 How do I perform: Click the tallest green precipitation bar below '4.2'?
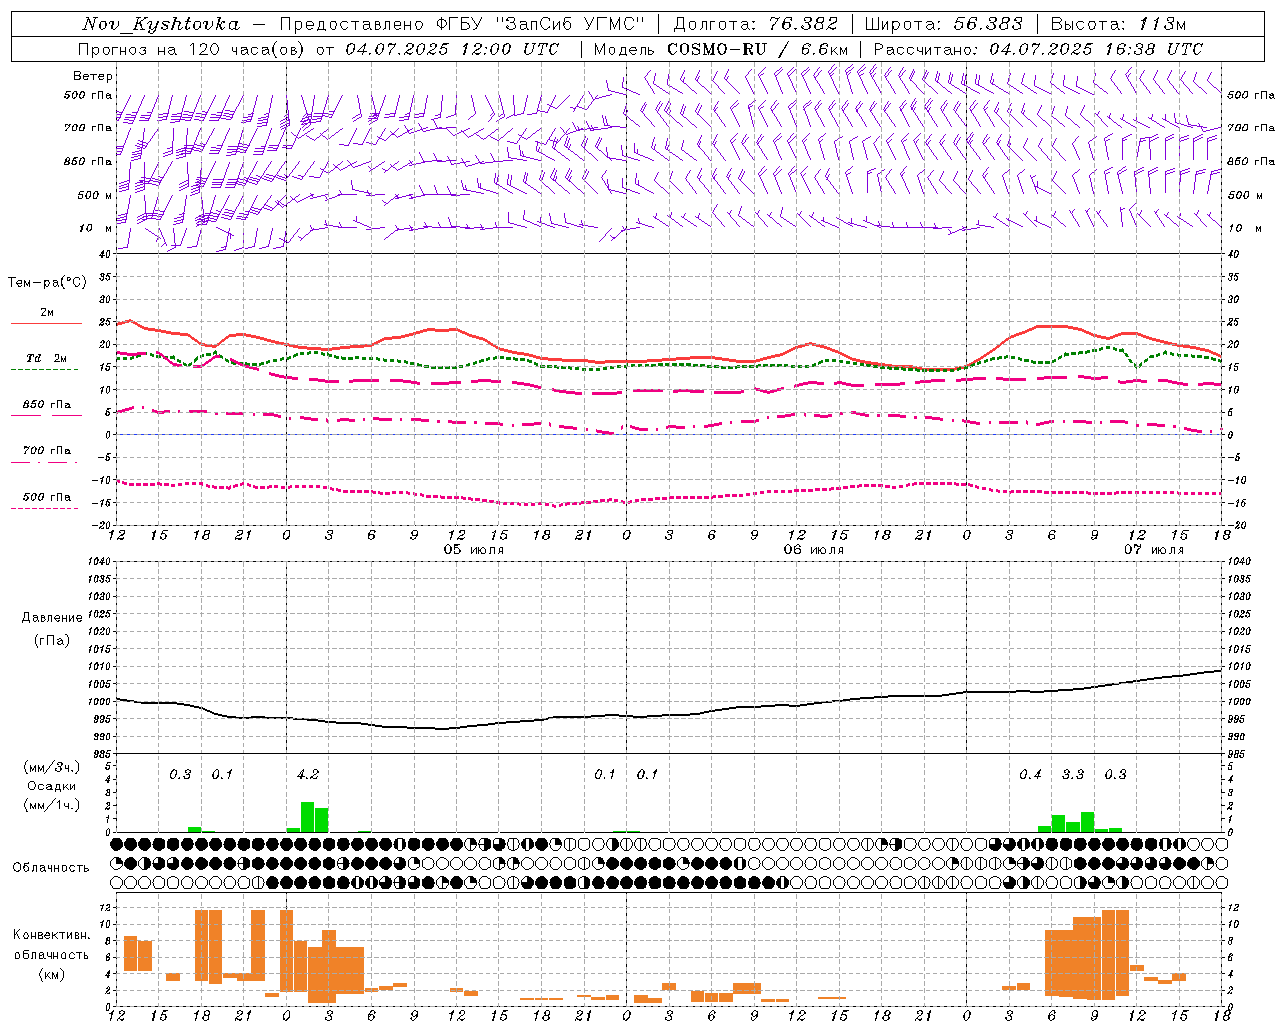click(x=308, y=817)
